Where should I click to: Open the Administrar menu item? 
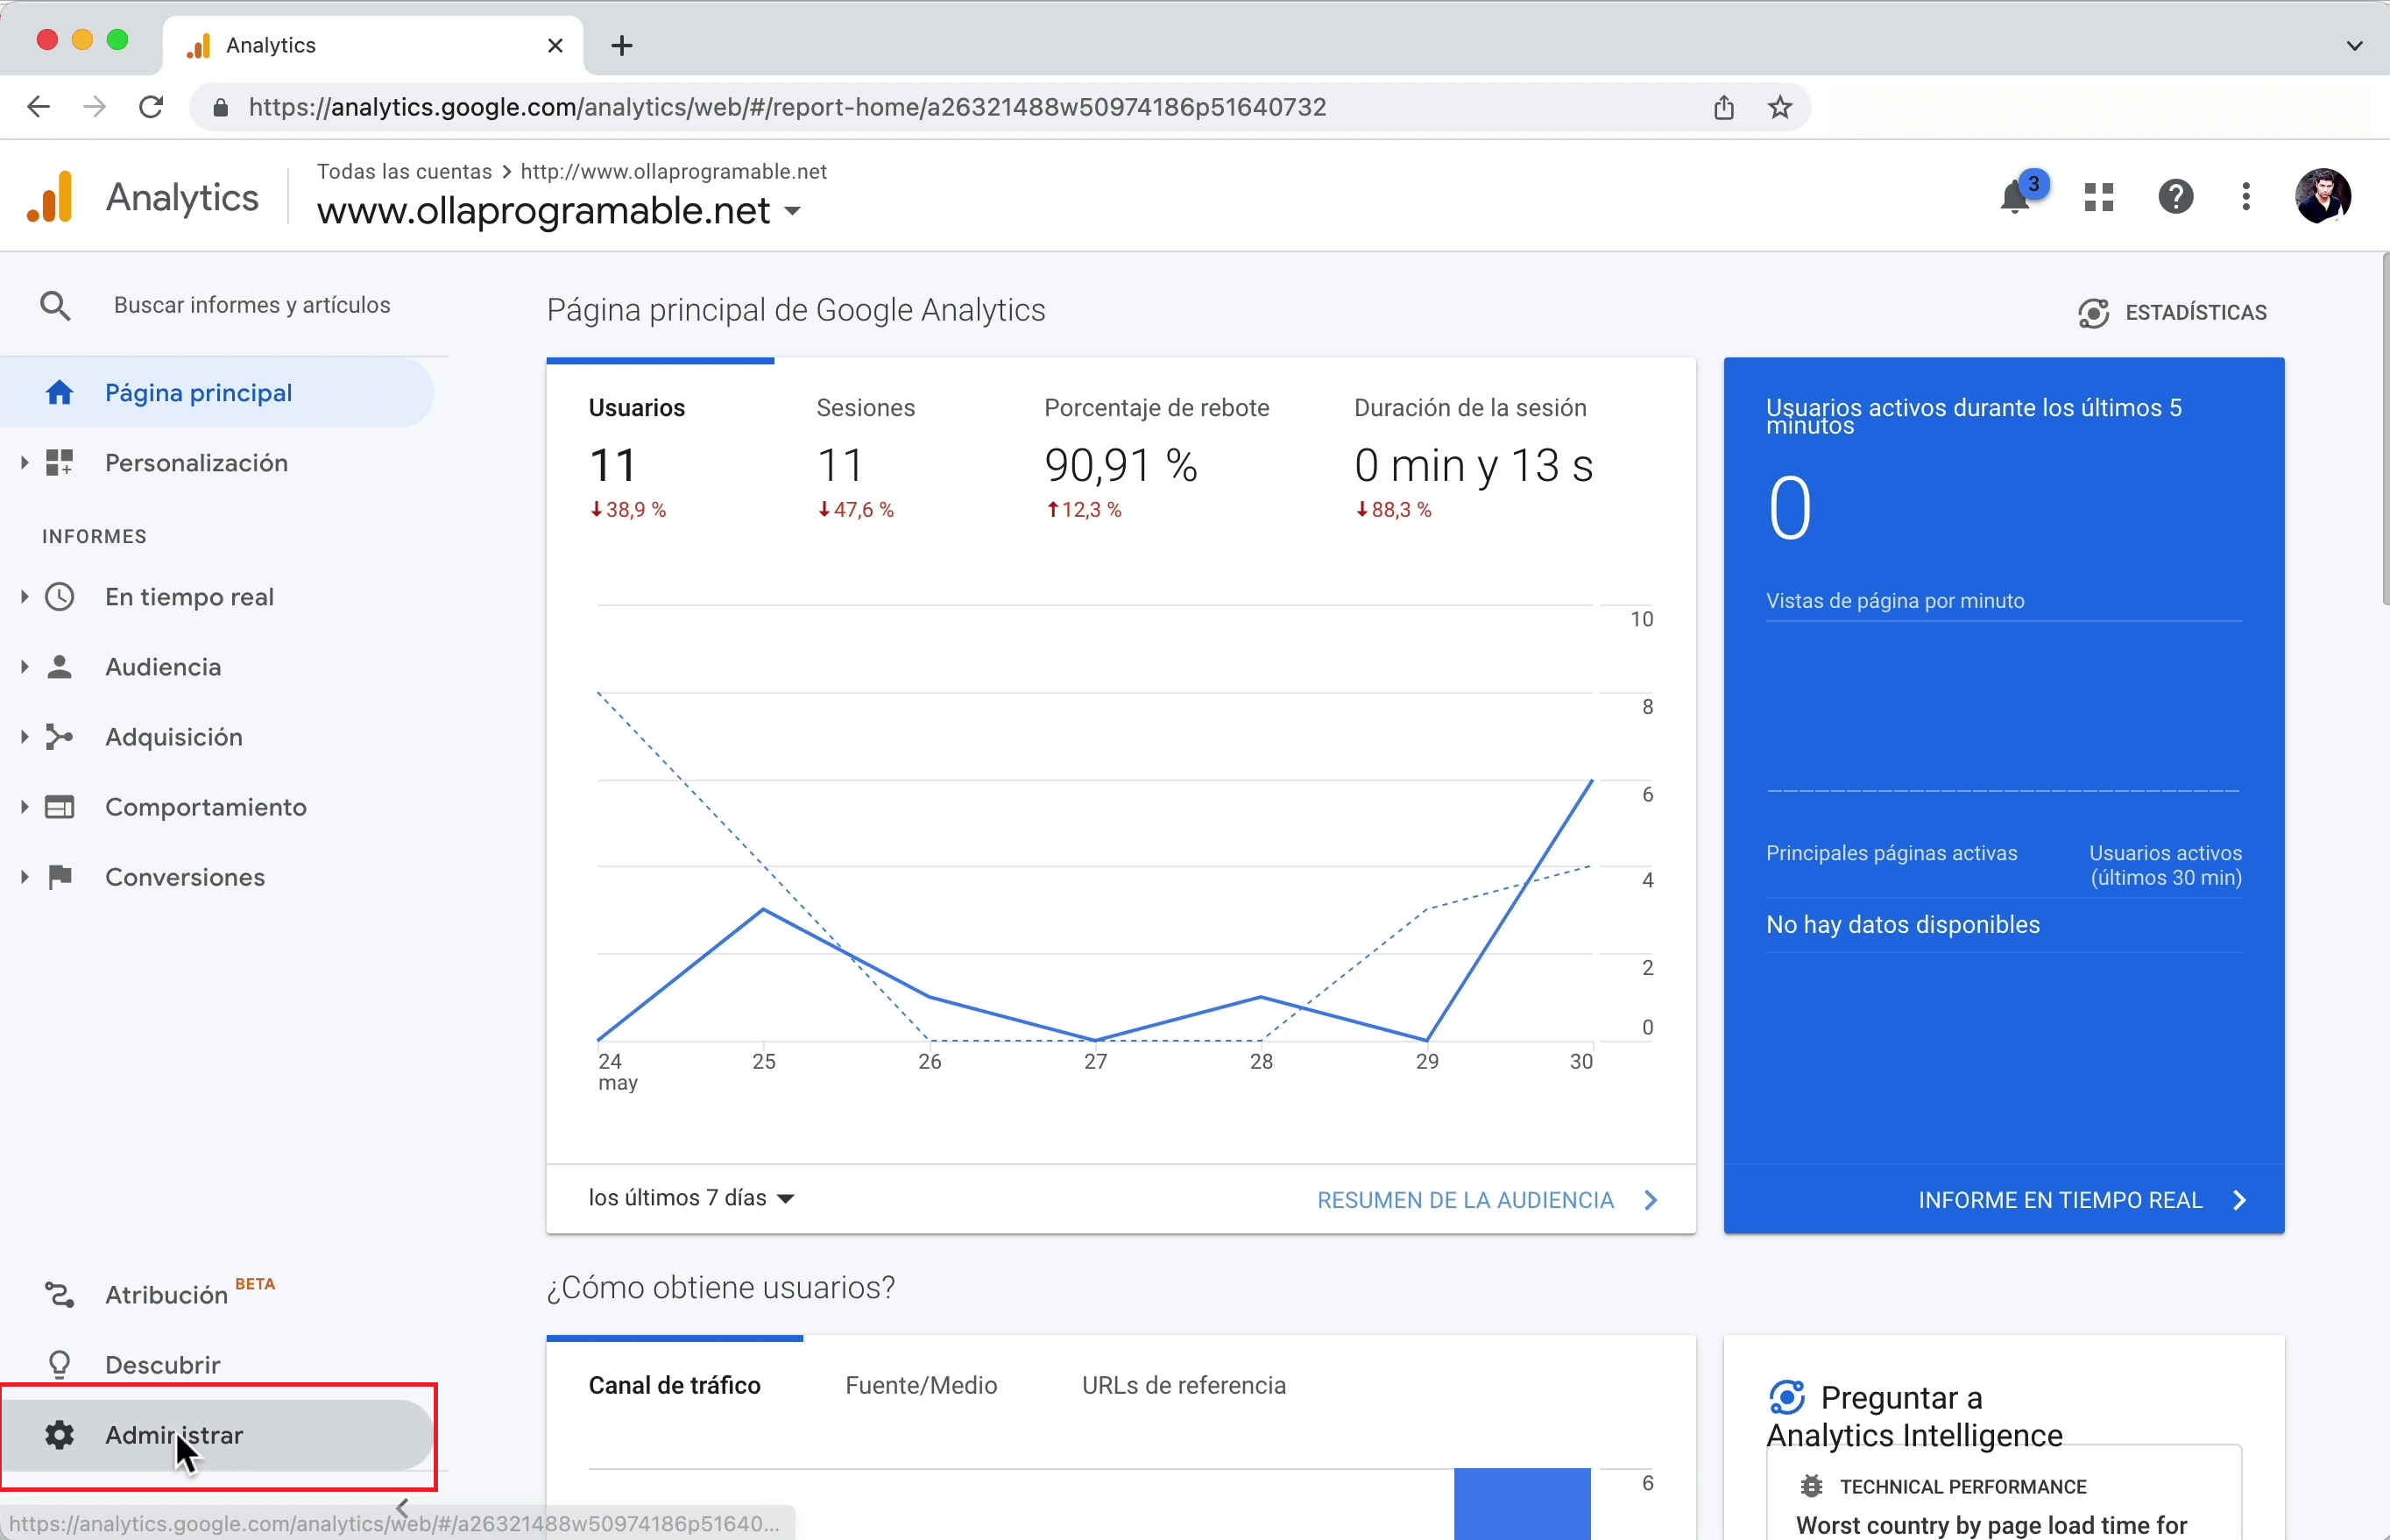[217, 1435]
